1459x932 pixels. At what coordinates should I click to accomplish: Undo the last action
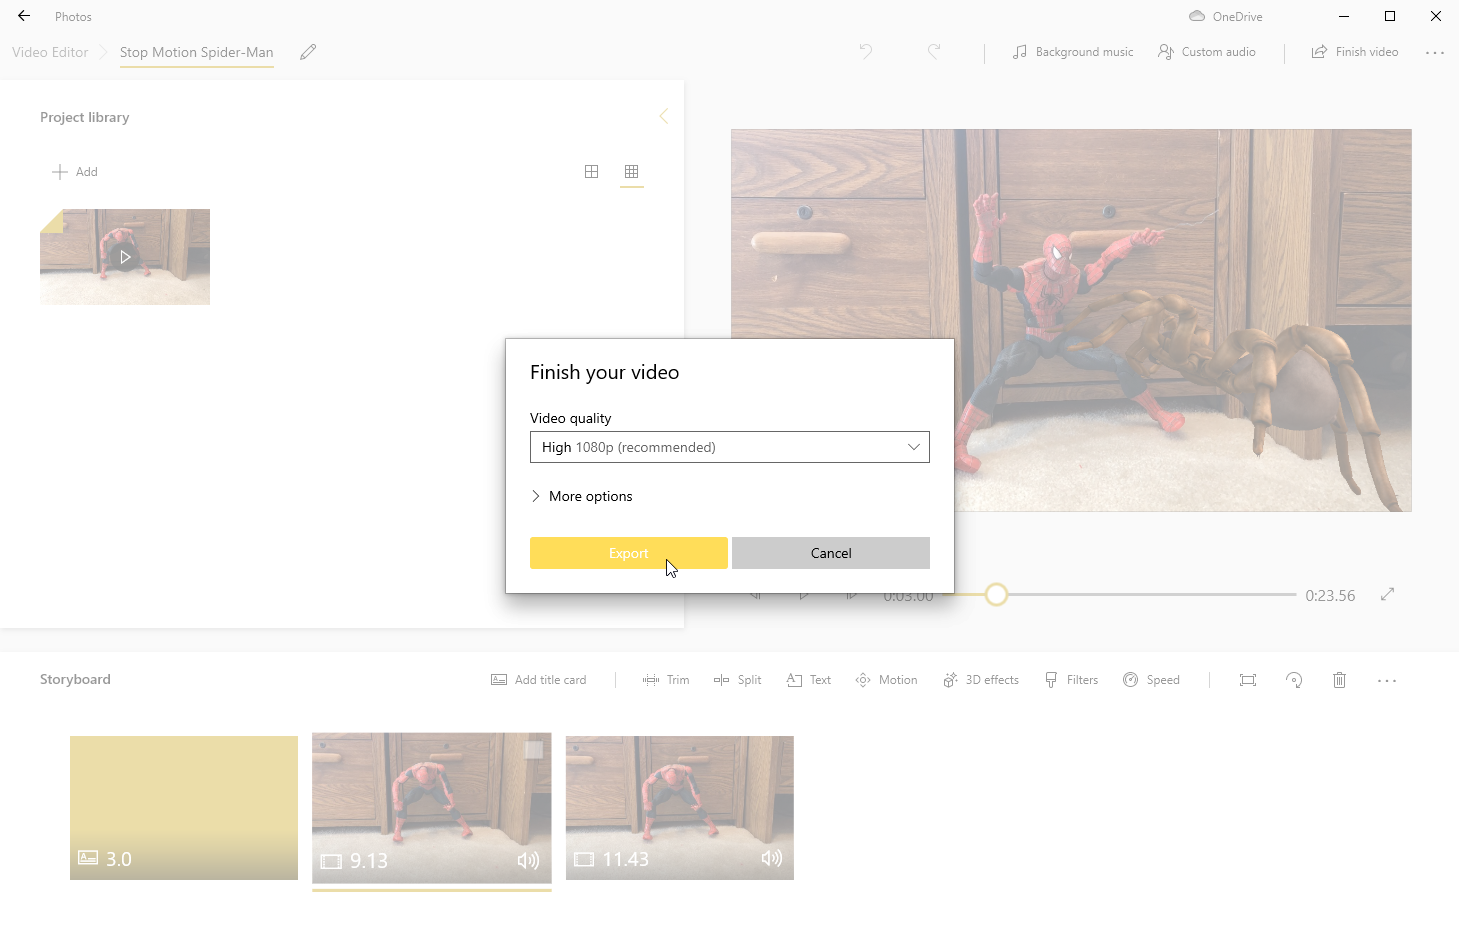pos(866,52)
